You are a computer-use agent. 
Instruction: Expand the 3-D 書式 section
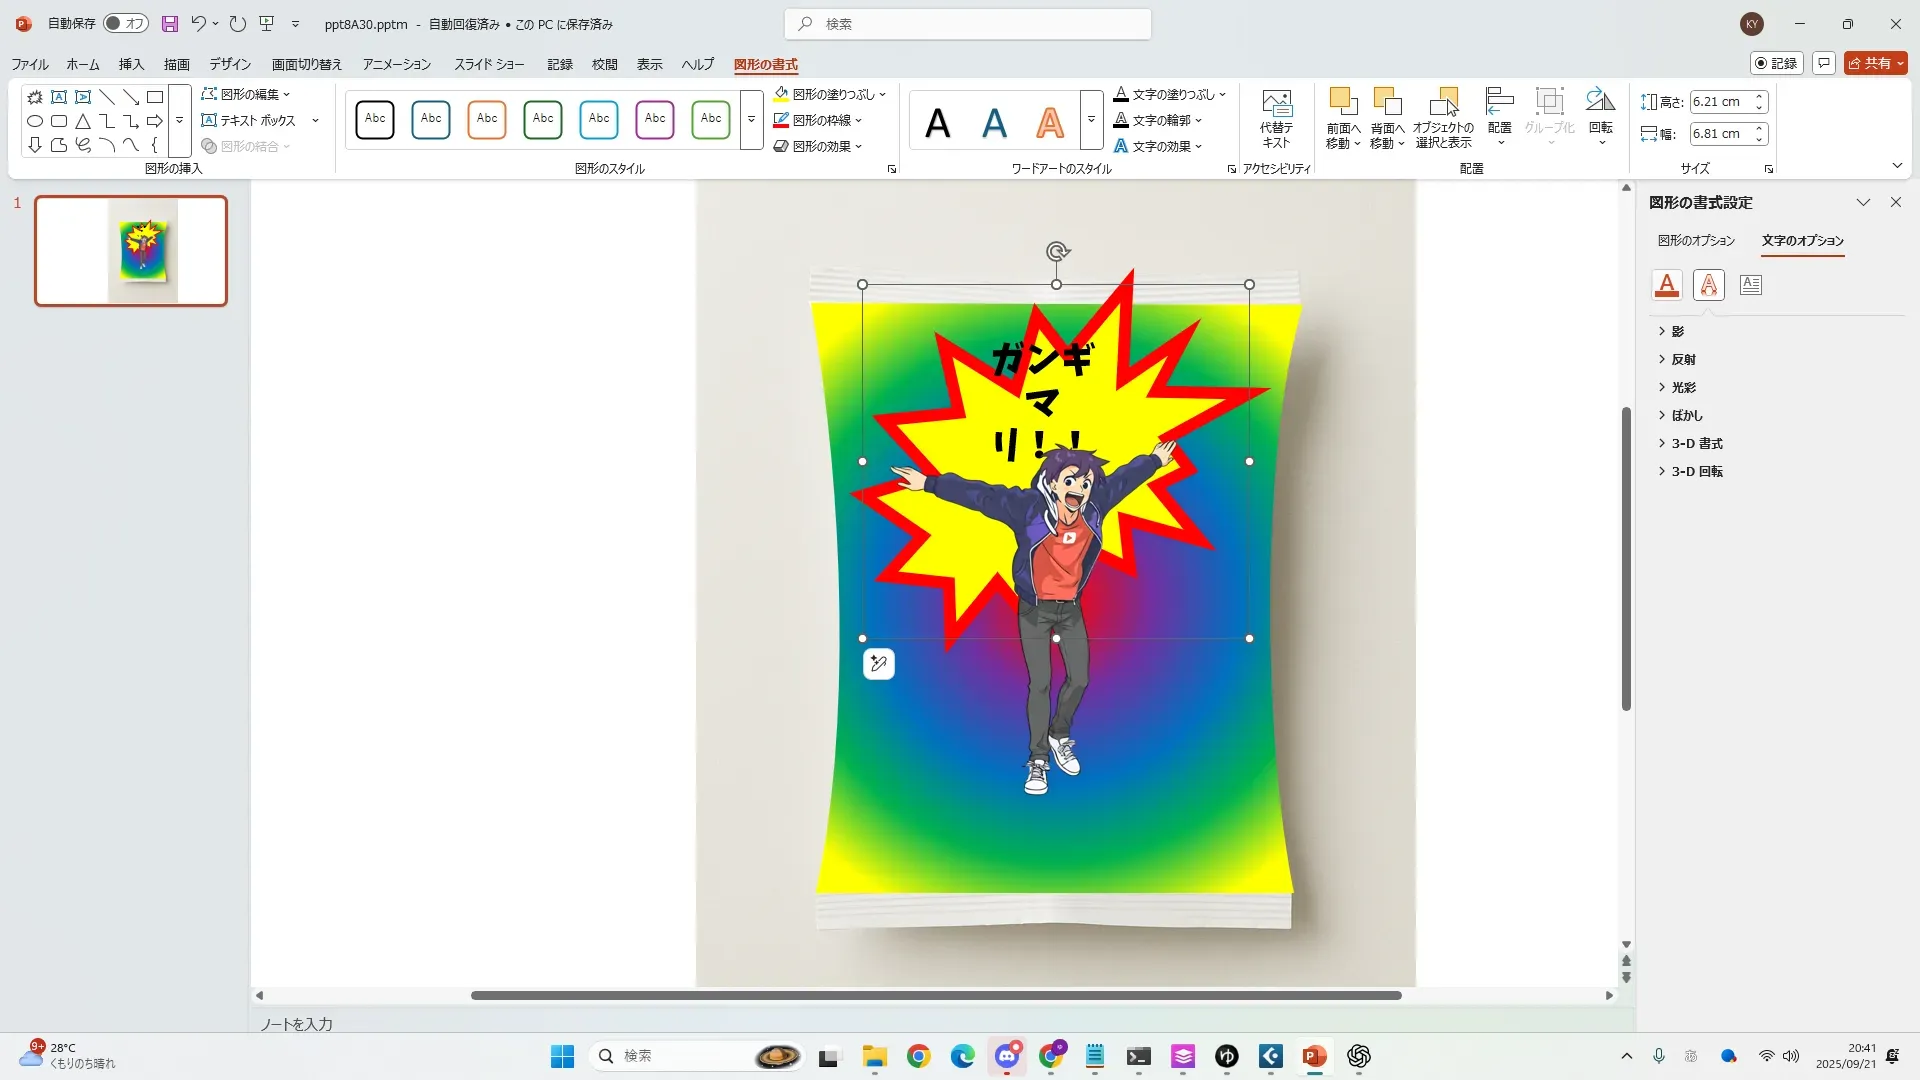click(1696, 443)
